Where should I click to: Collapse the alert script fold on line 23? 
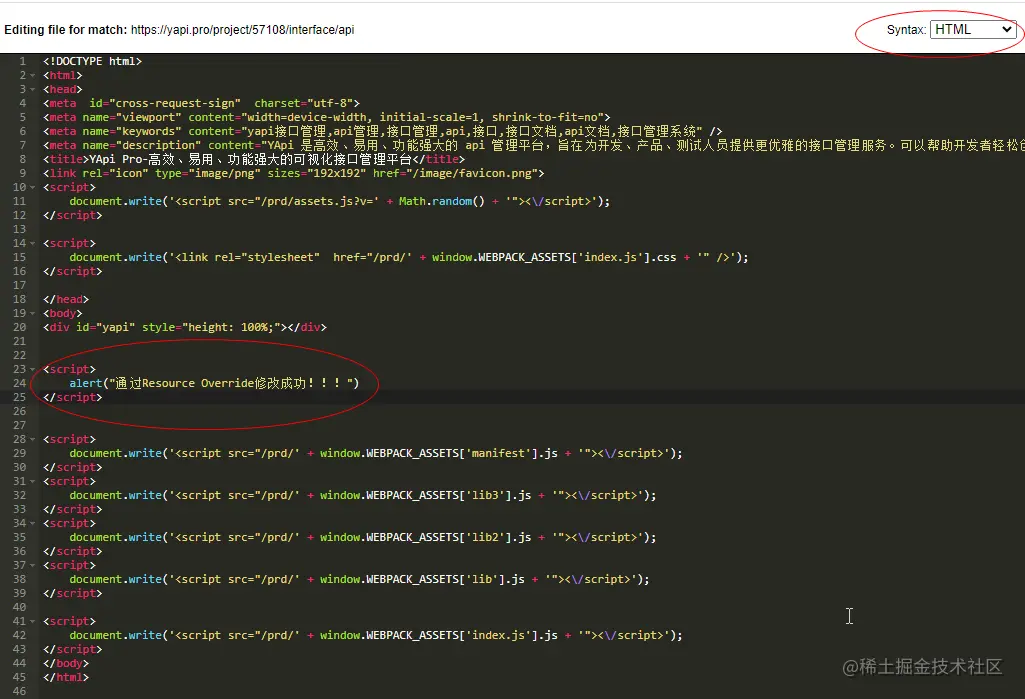(x=33, y=369)
